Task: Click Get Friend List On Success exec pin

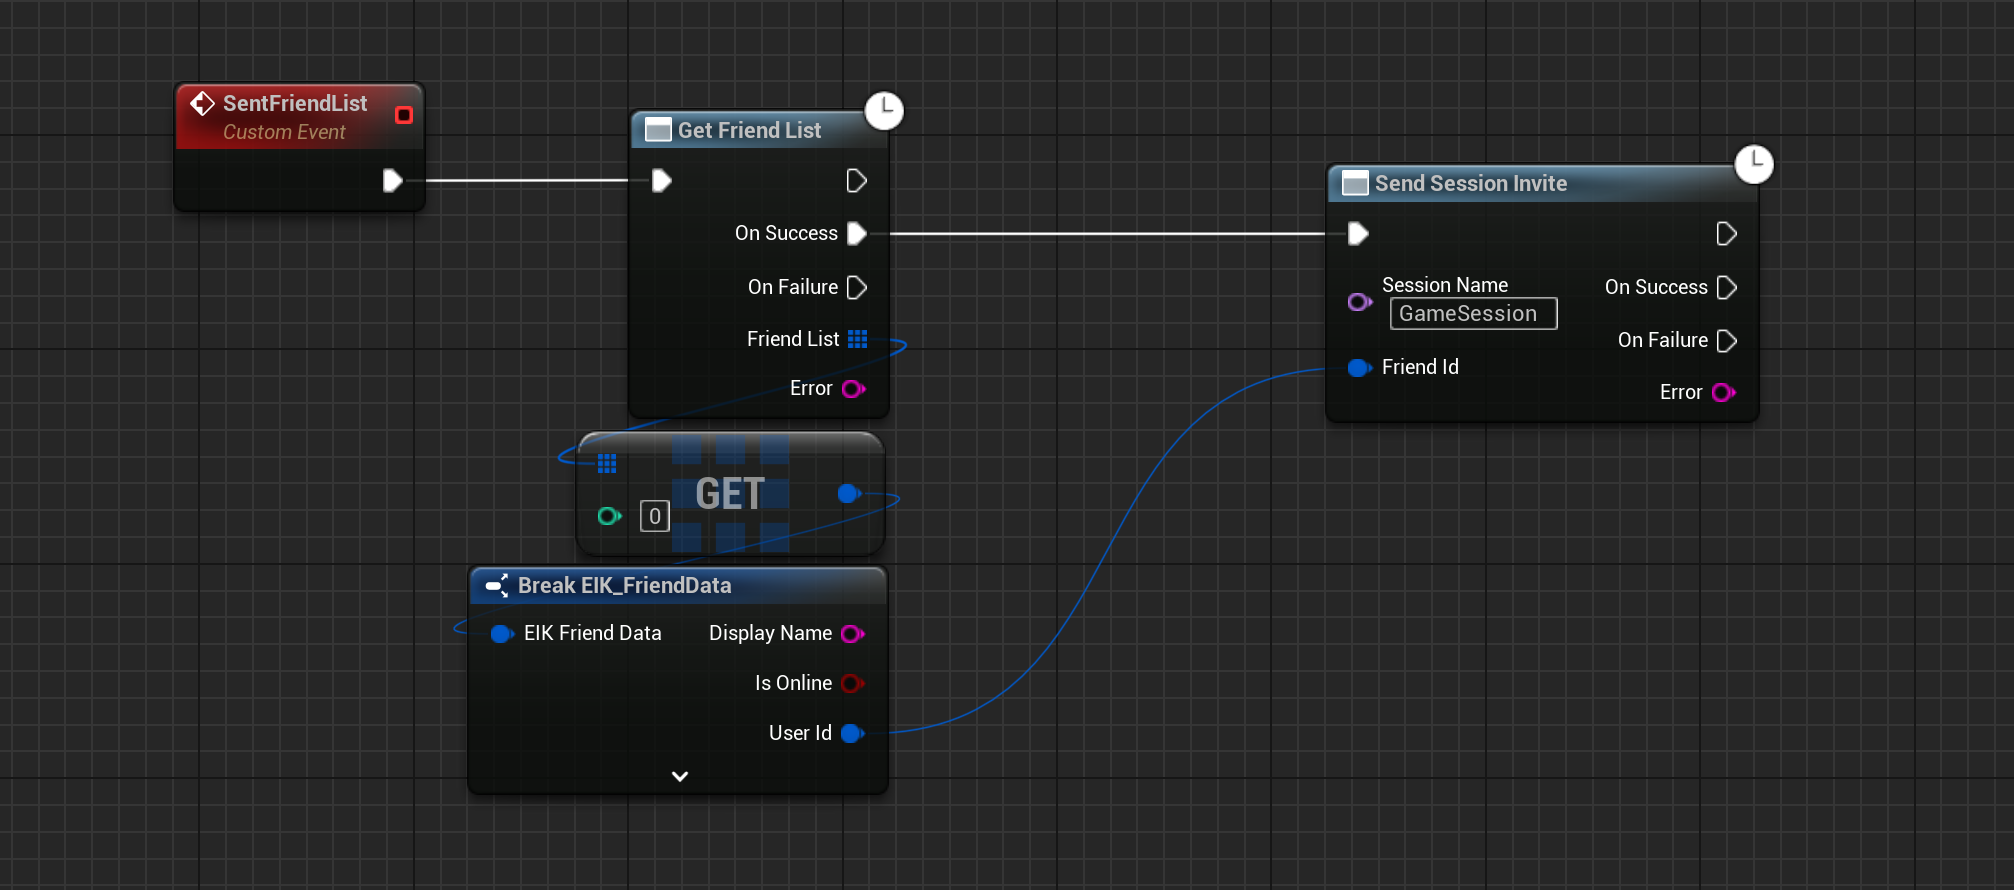Action: pos(857,233)
